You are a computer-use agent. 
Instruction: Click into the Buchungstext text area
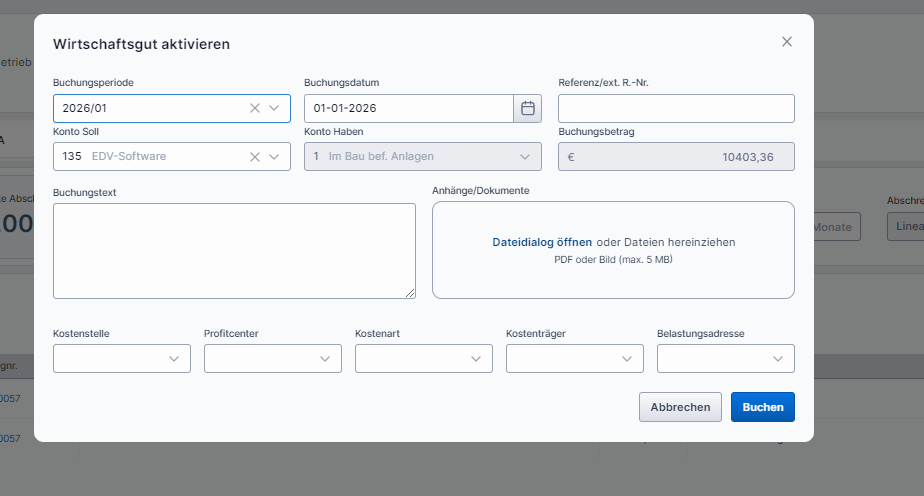coord(234,250)
